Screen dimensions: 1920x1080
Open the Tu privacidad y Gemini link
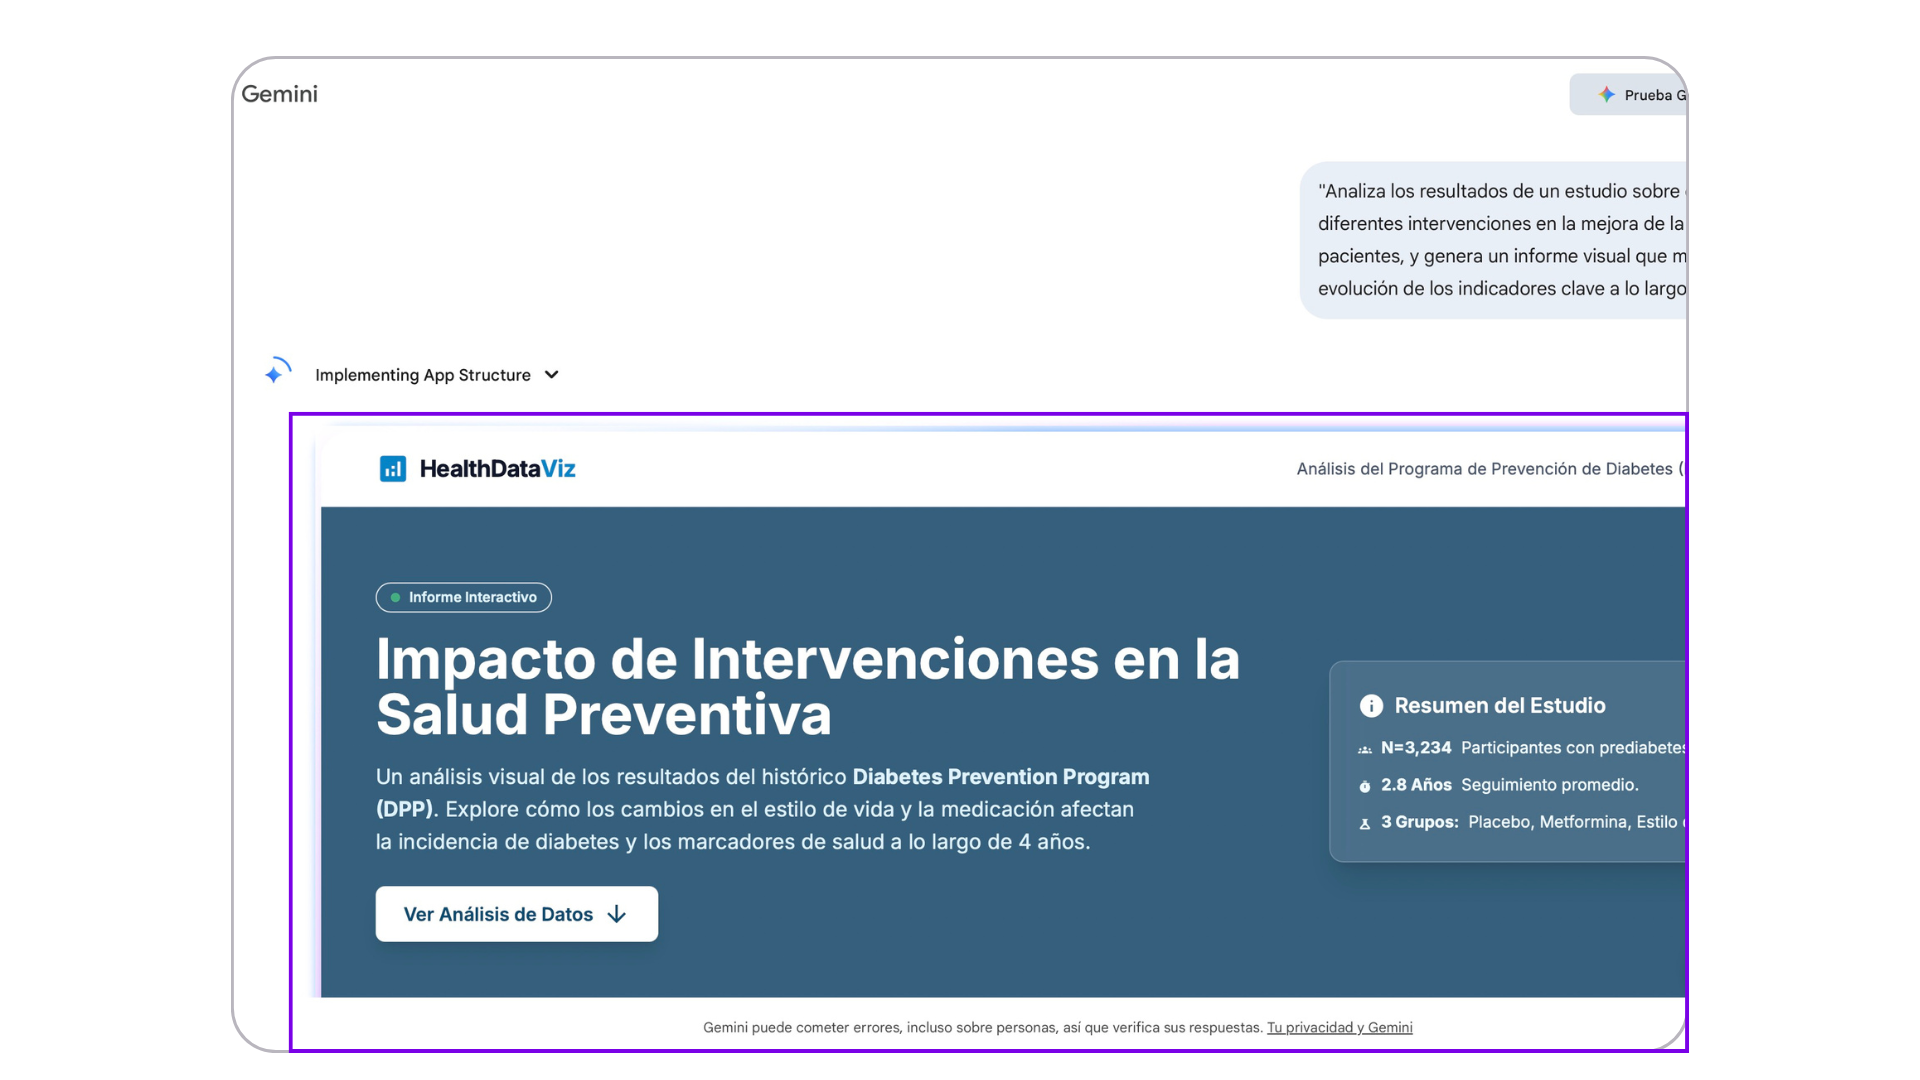[1339, 1027]
